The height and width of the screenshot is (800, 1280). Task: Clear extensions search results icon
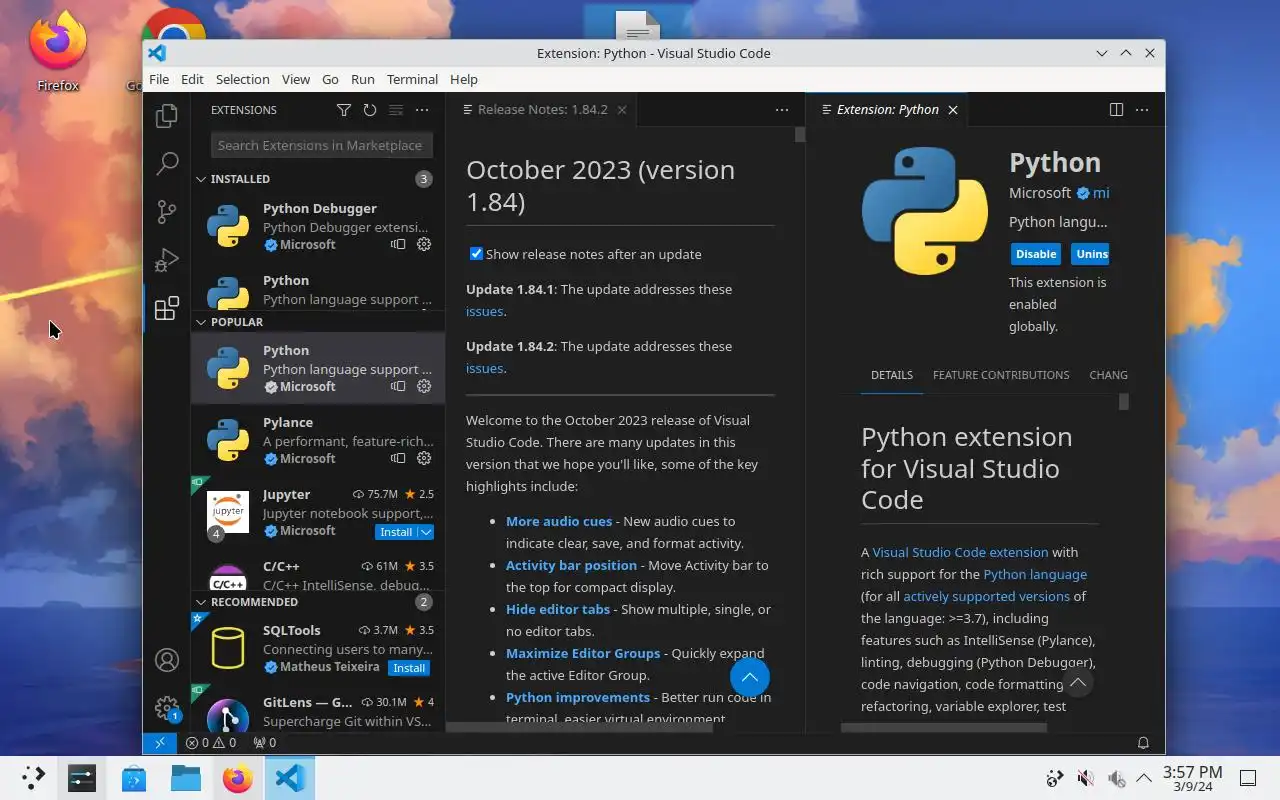[396, 110]
